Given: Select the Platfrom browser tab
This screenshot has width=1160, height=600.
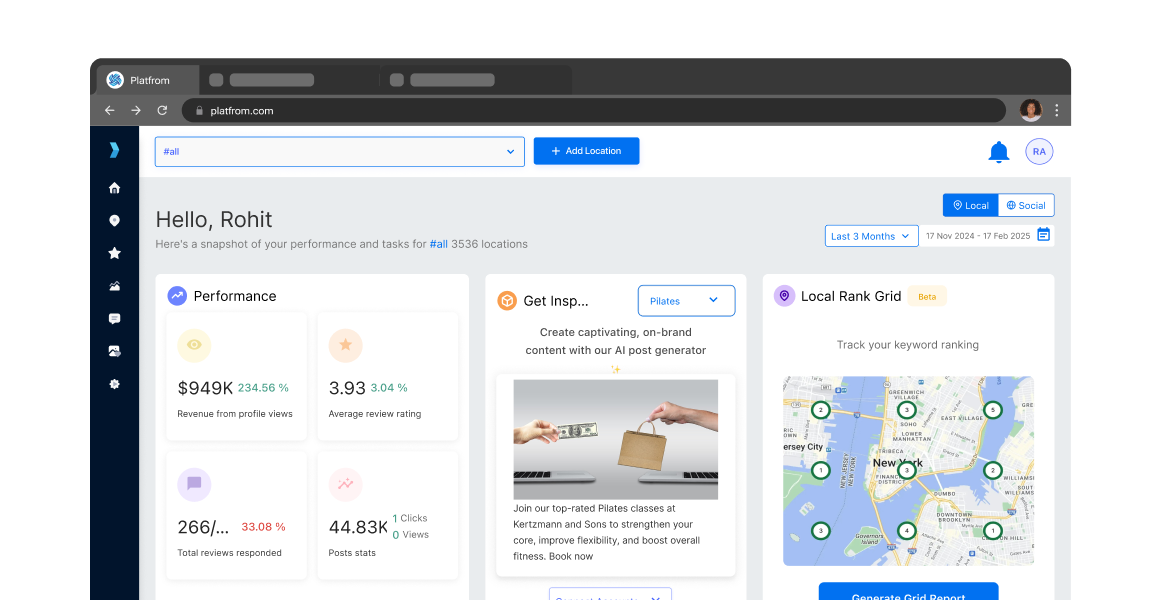Looking at the screenshot, I should click(147, 80).
